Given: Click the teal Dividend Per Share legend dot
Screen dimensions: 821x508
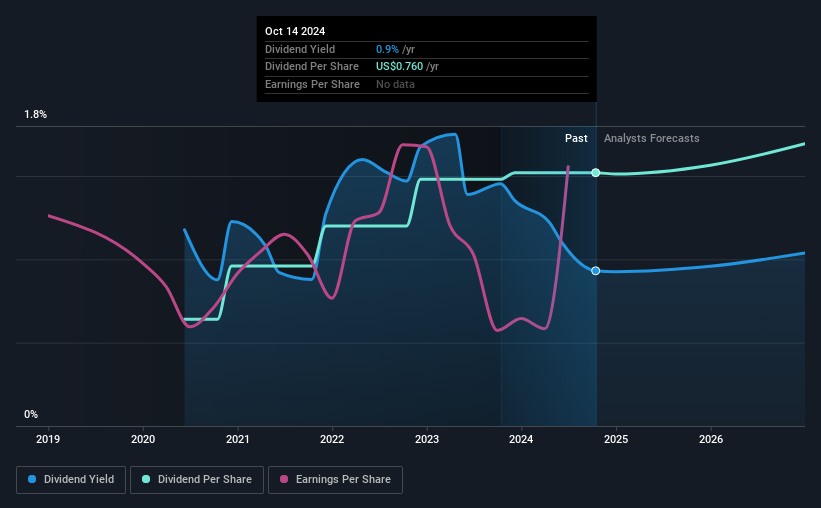Looking at the screenshot, I should [146, 479].
